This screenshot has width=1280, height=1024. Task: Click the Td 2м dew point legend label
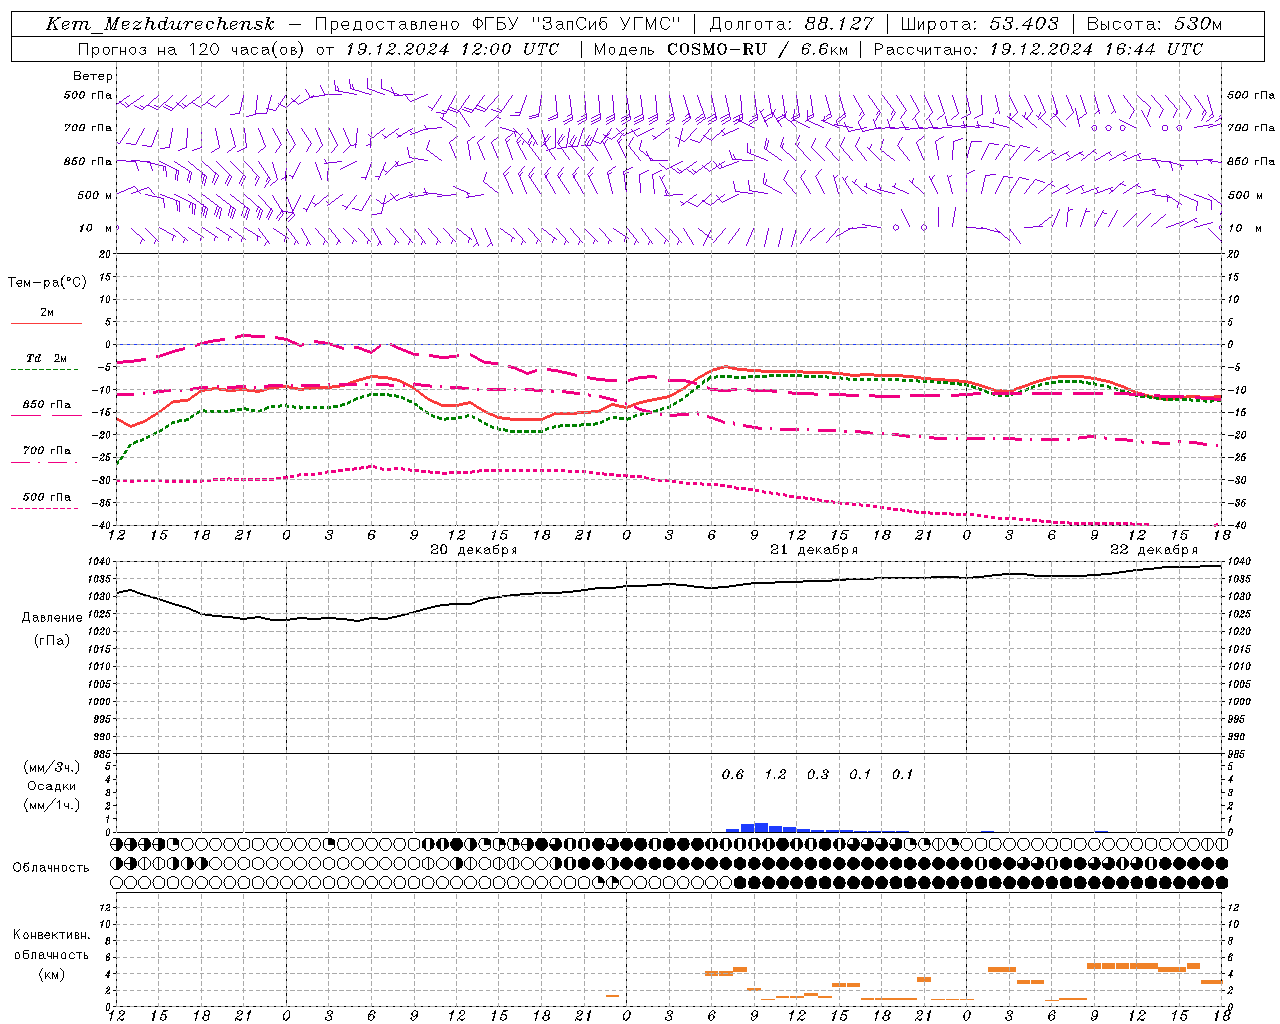coord(47,358)
